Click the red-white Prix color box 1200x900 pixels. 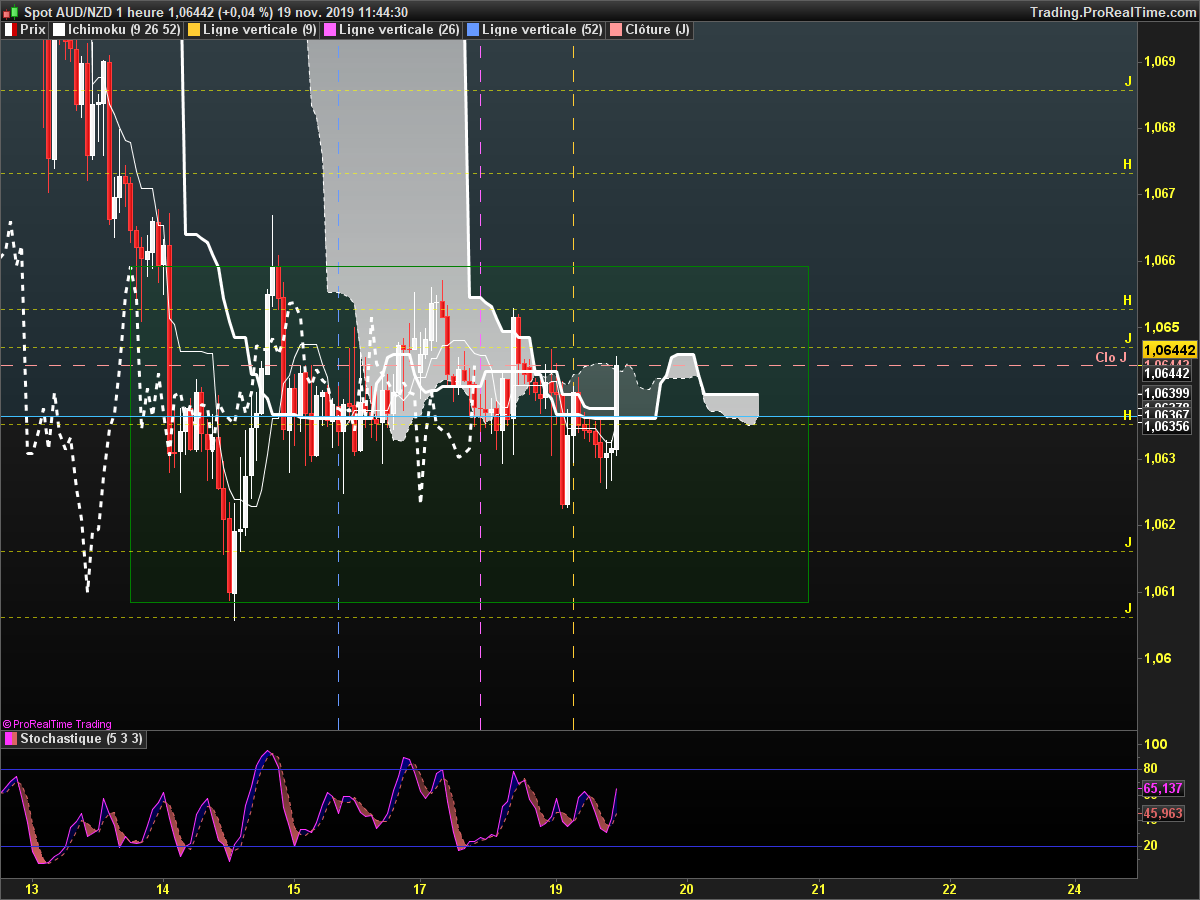[x=10, y=30]
